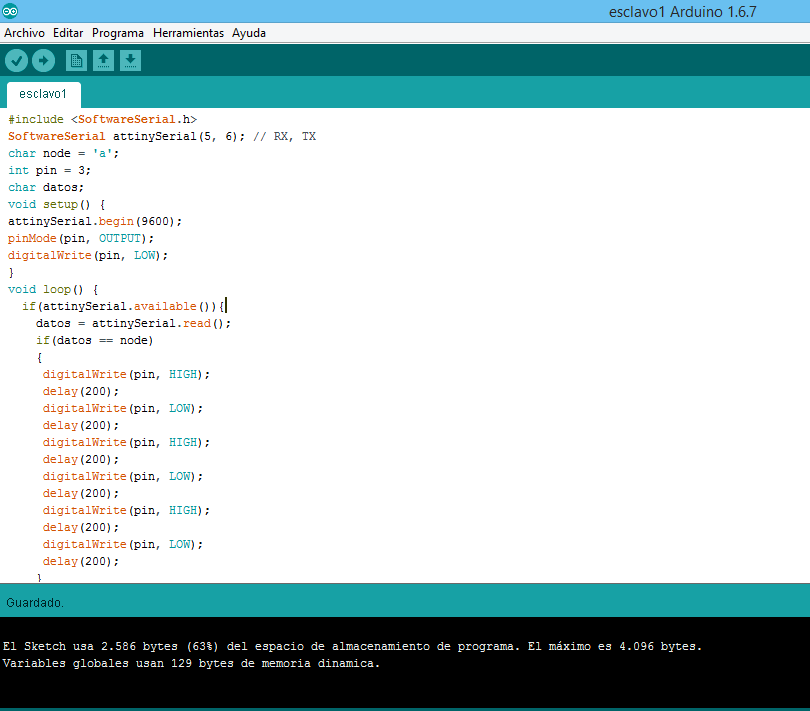Click the "char node = 'a';" line
The image size is (810, 711).
[x=63, y=153]
